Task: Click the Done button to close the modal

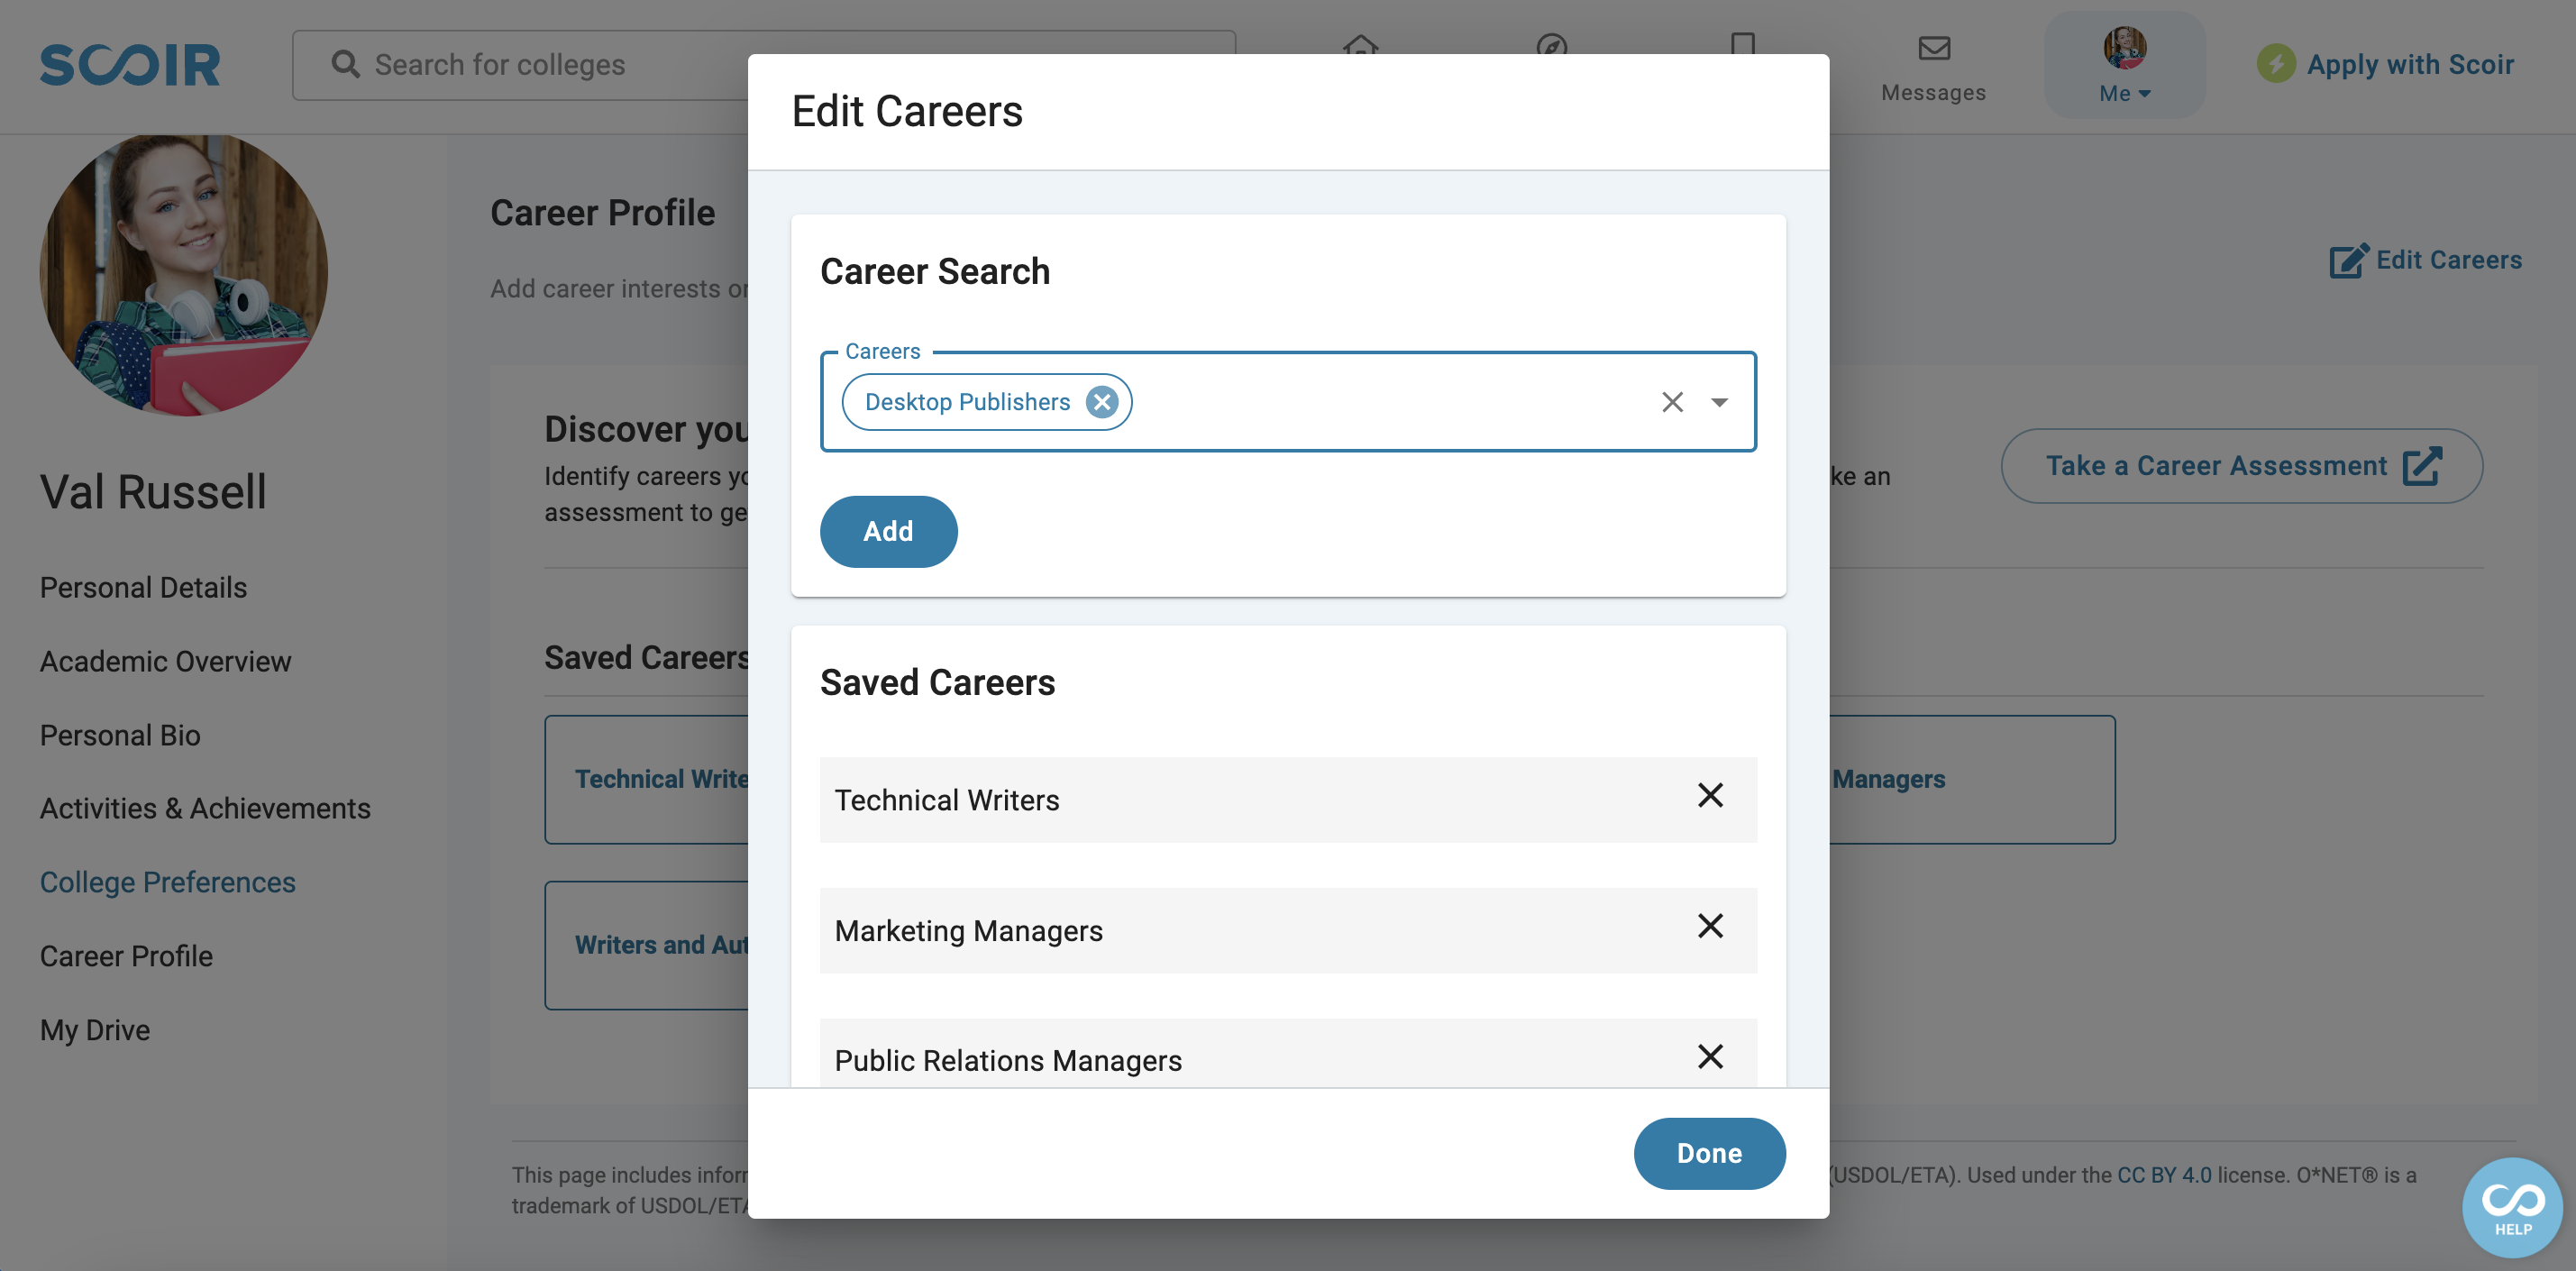Action: click(1710, 1153)
